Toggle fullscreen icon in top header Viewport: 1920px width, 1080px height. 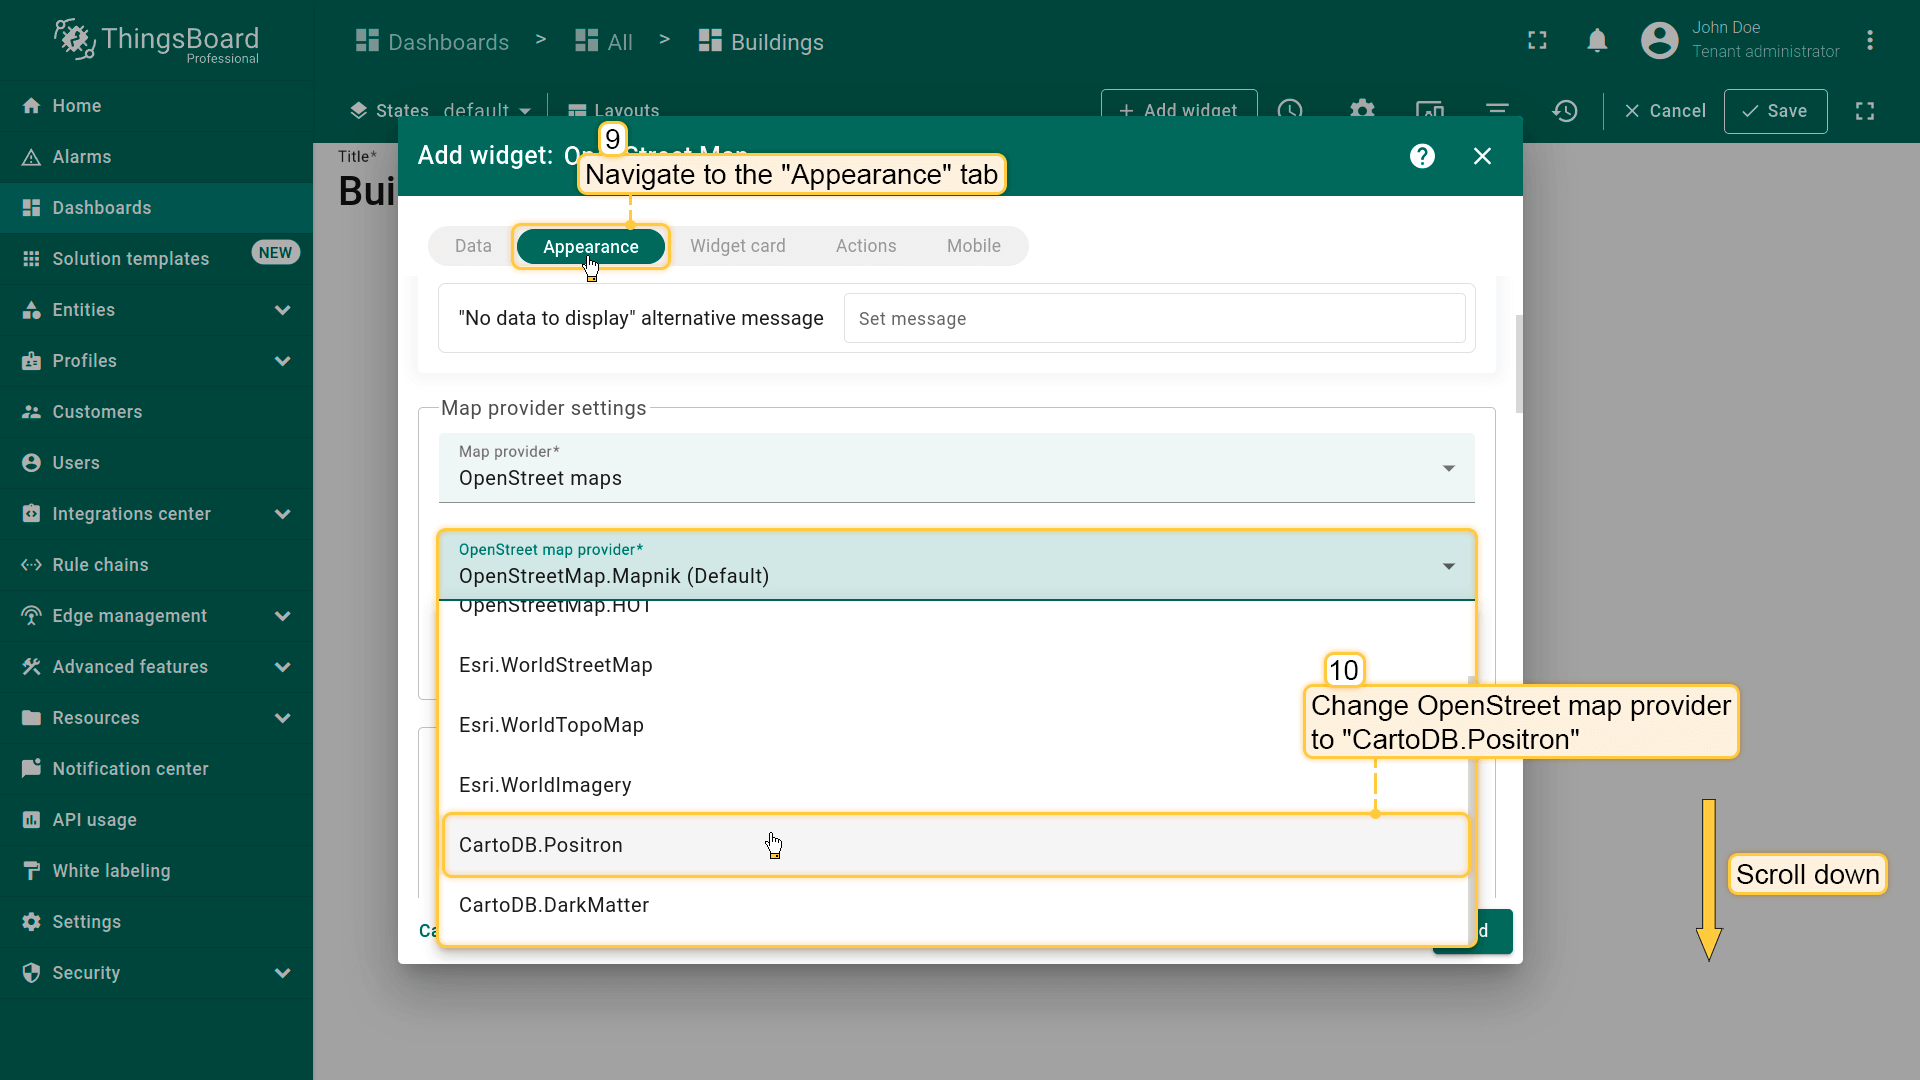pos(1537,40)
